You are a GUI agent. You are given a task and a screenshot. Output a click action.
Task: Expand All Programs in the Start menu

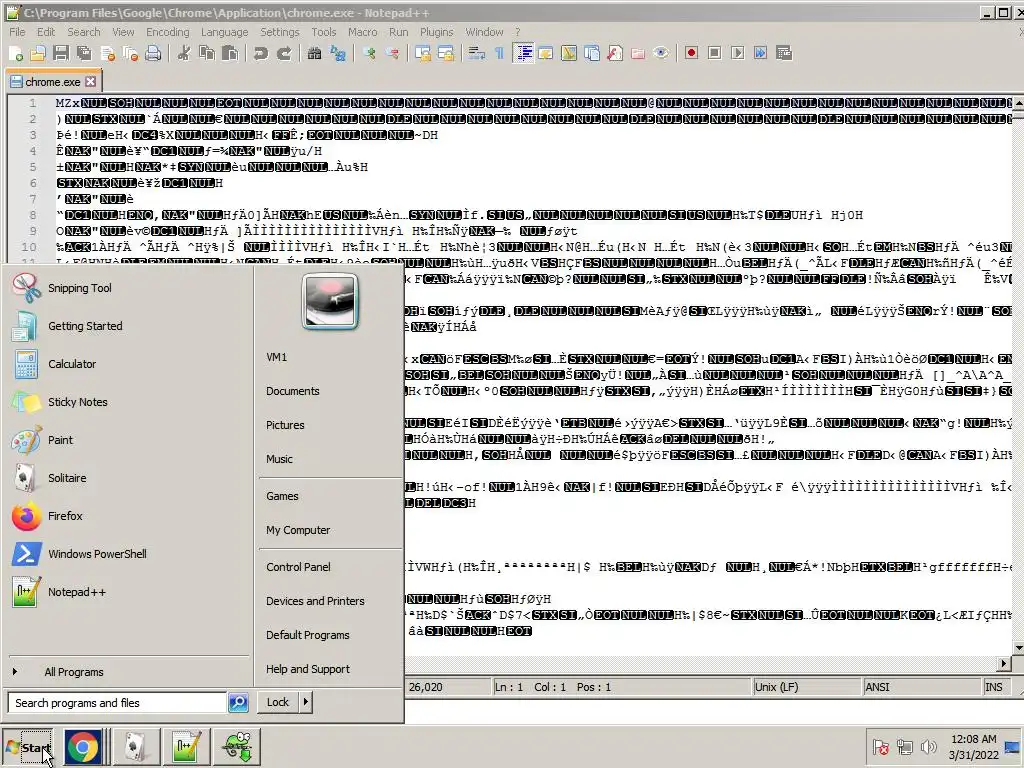point(73,672)
